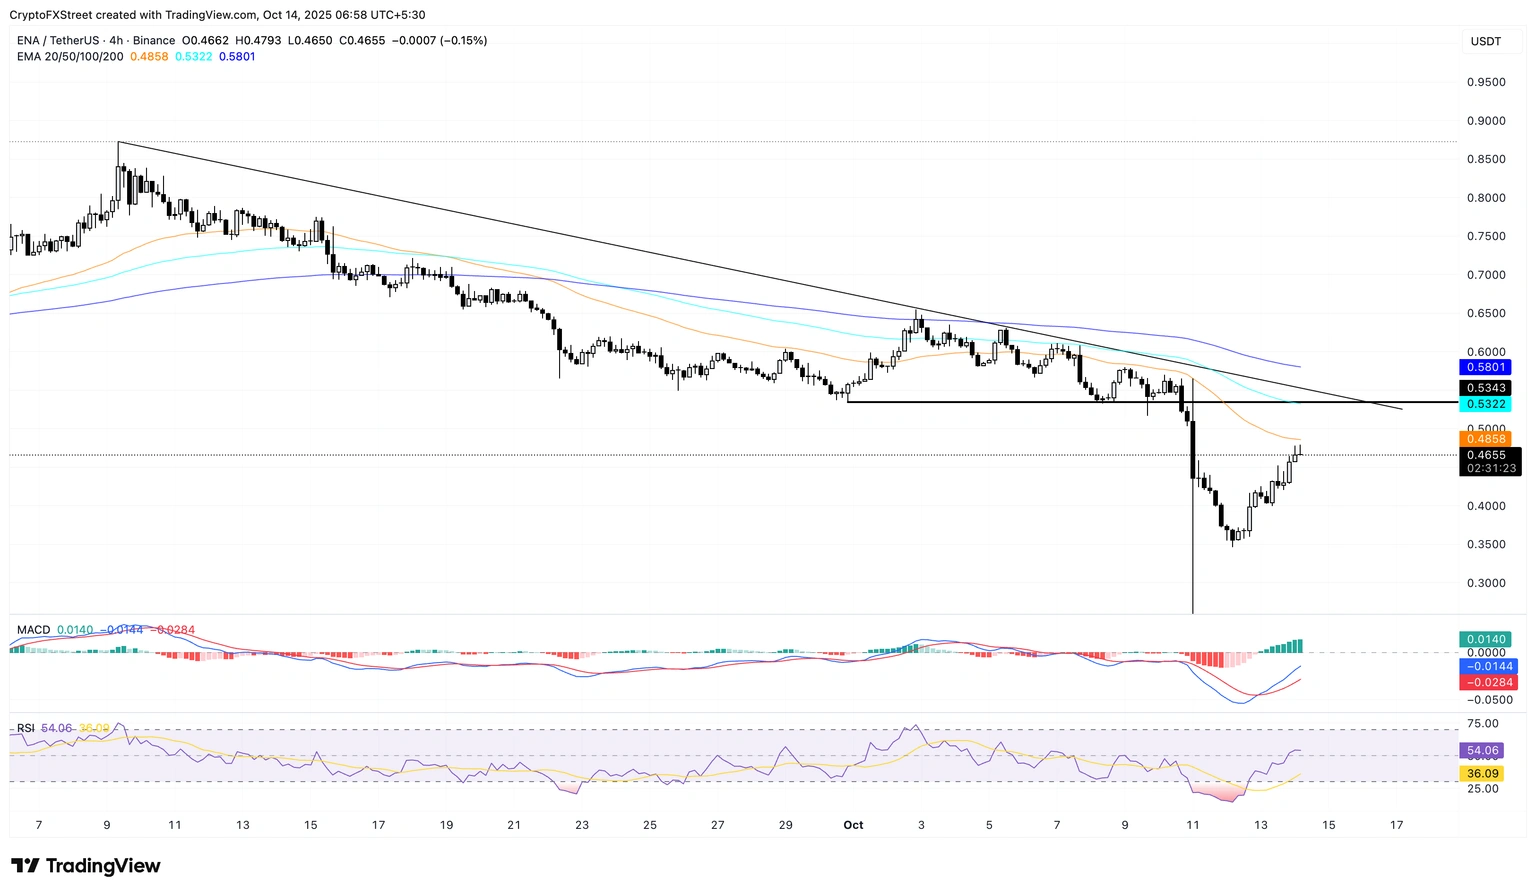Click the blue 0.5801 EMA price tag
The image size is (1536, 894).
1486,367
